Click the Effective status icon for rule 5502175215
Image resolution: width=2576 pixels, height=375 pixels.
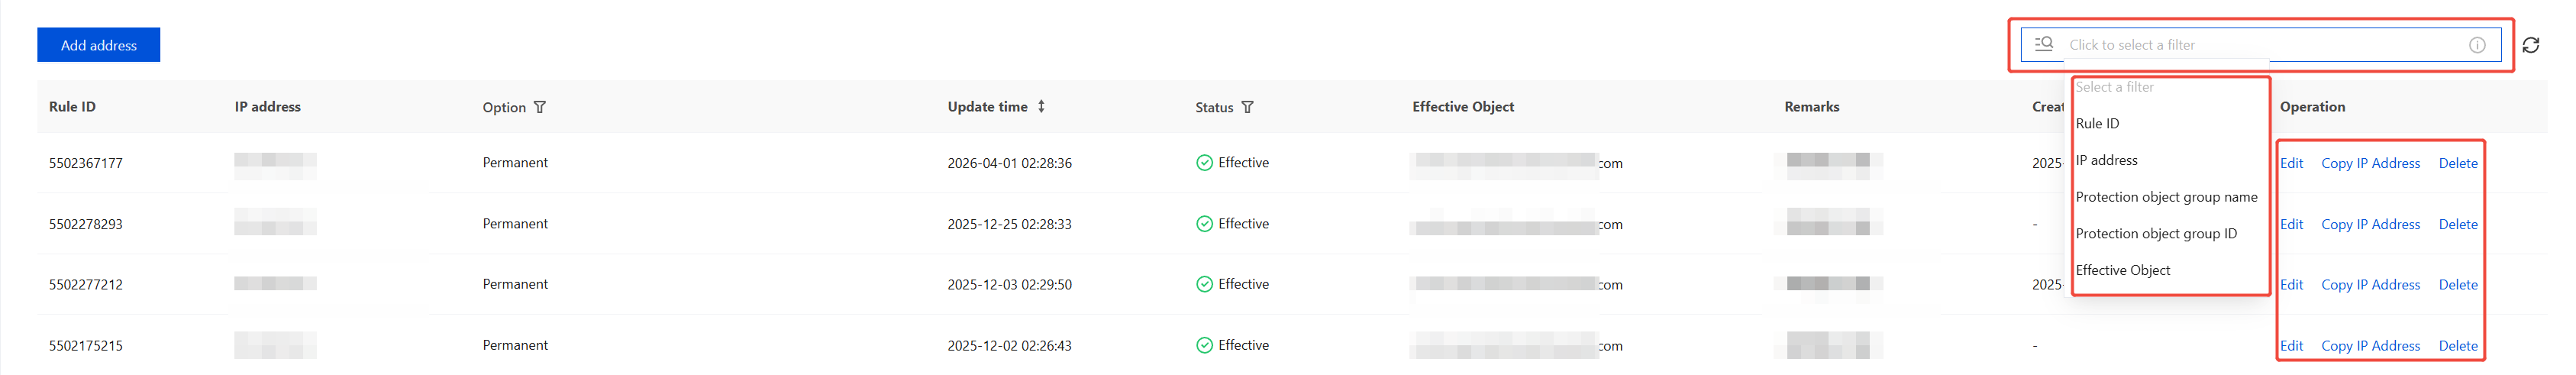coord(1204,345)
